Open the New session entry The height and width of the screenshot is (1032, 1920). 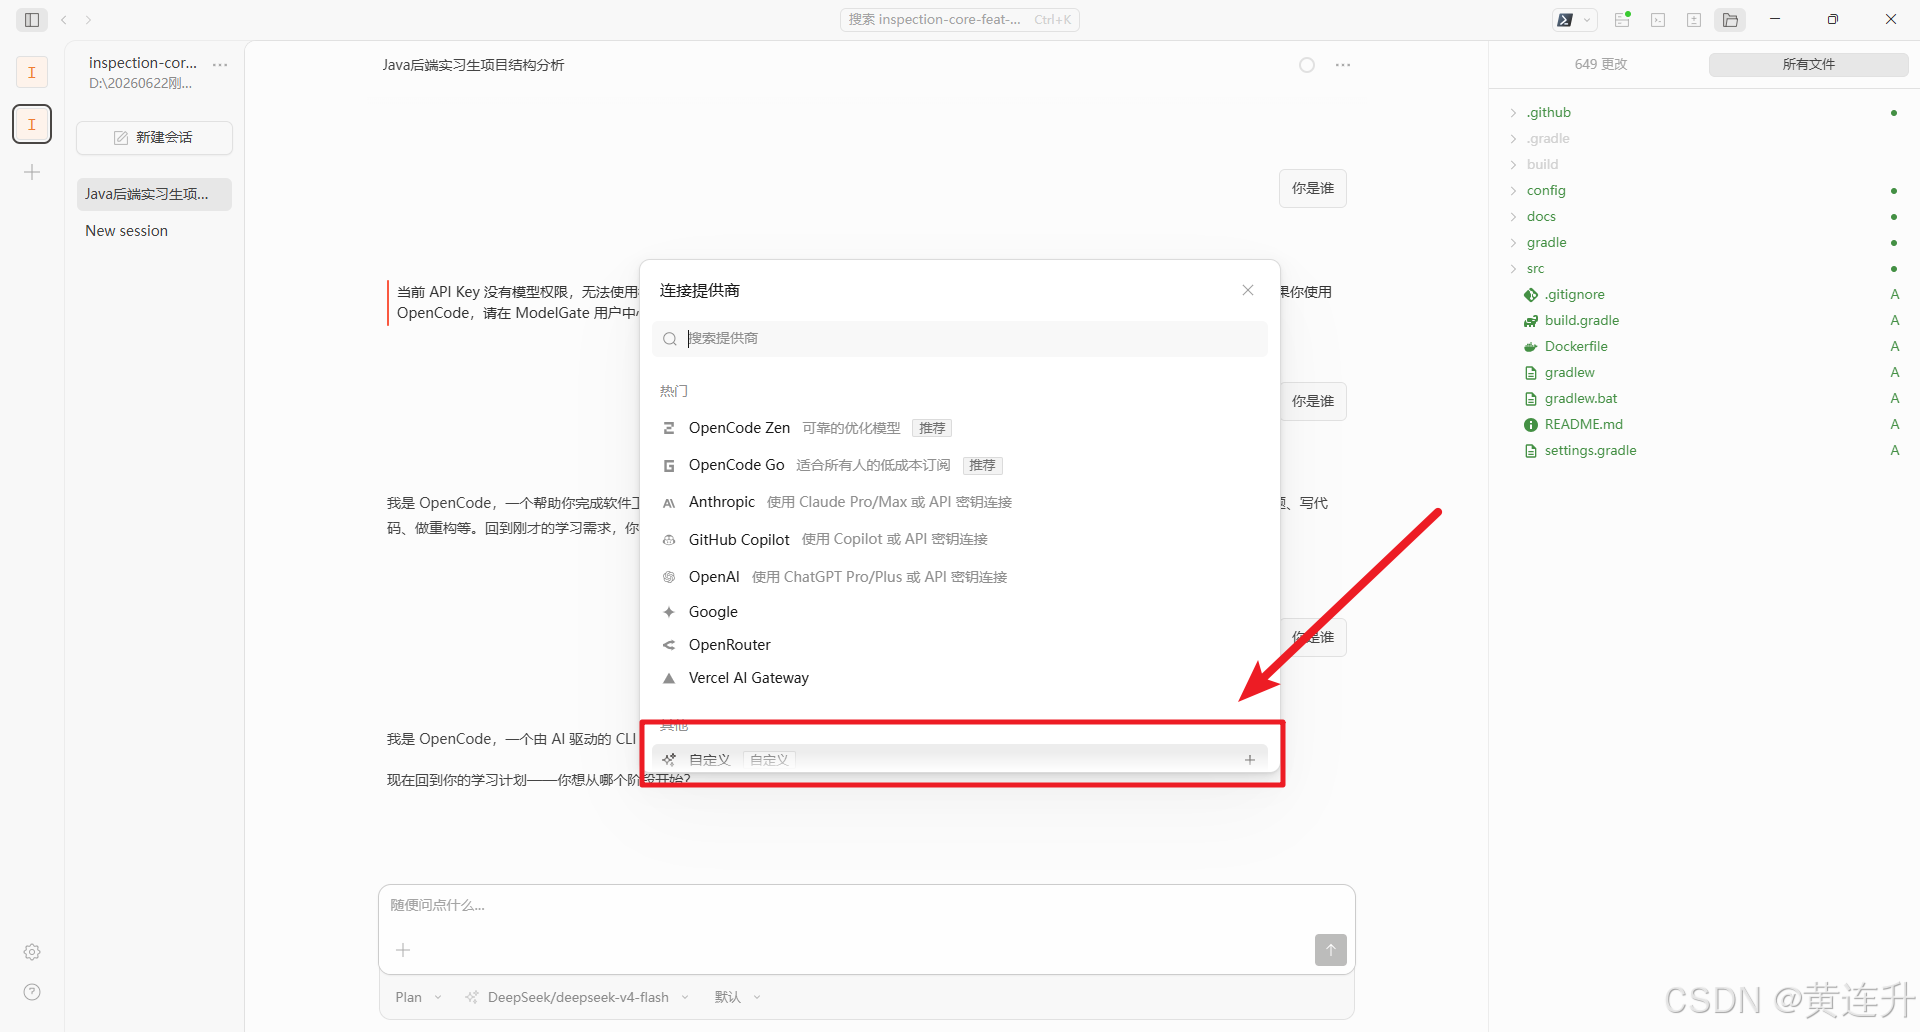tap(154, 231)
